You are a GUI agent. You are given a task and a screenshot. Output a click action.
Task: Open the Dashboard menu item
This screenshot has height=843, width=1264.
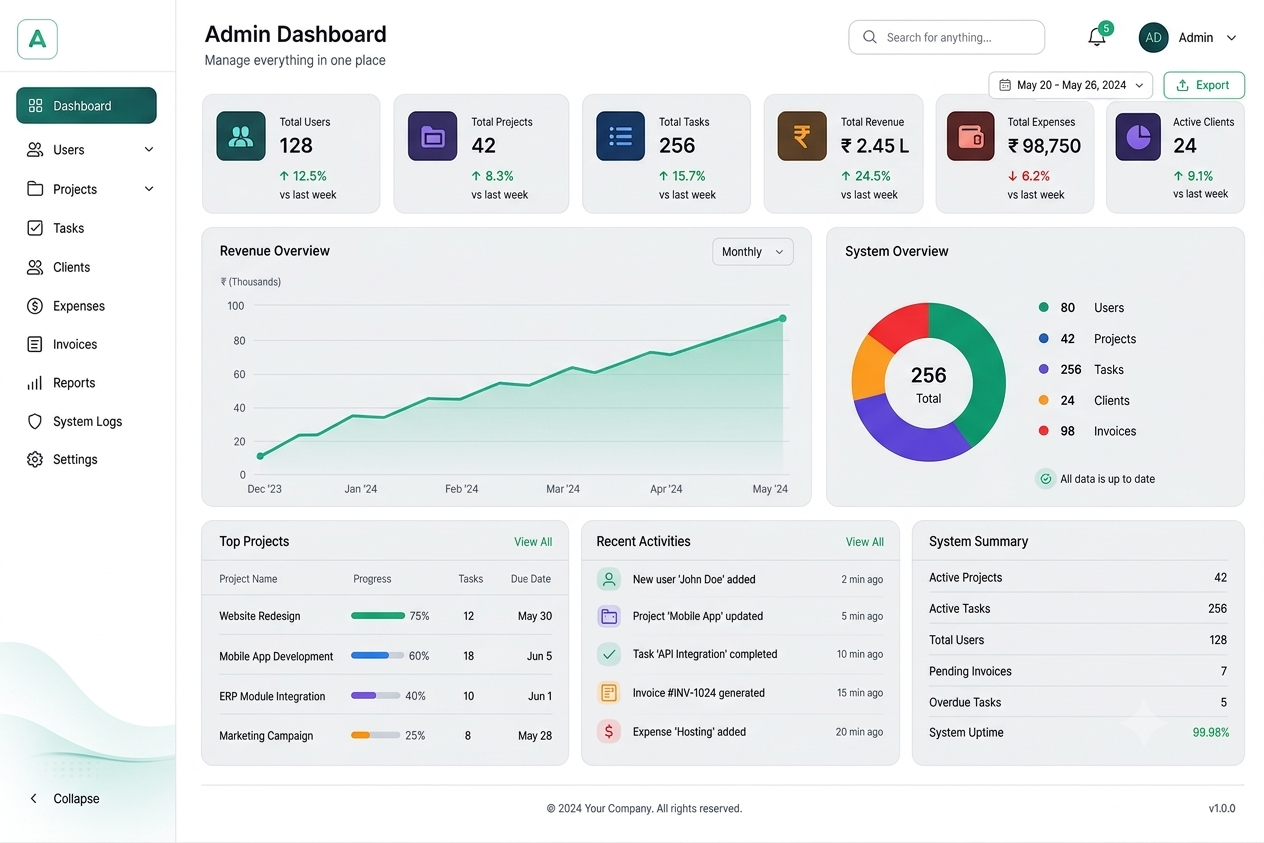(86, 106)
